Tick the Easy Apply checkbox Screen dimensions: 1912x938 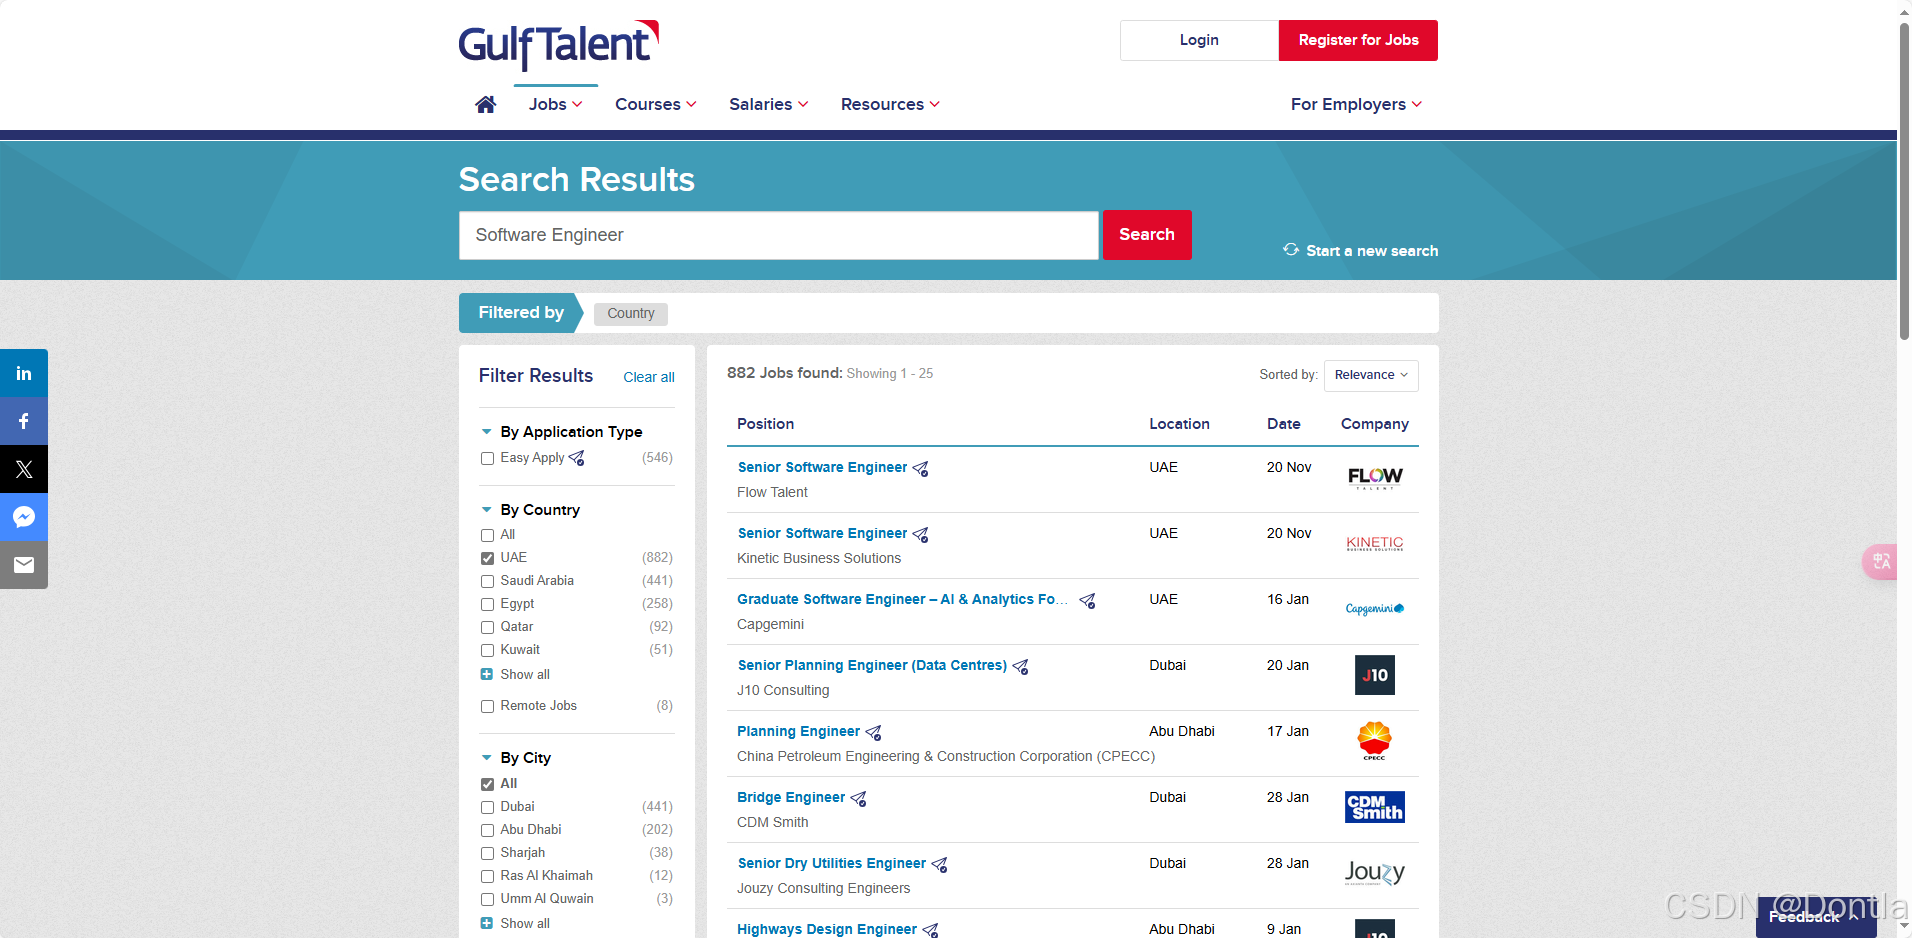487,458
